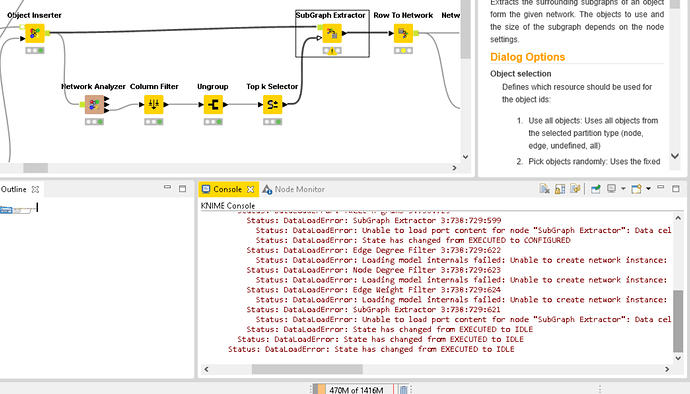Click the Open Console icon
This screenshot has width=690, height=394.
tap(636, 189)
